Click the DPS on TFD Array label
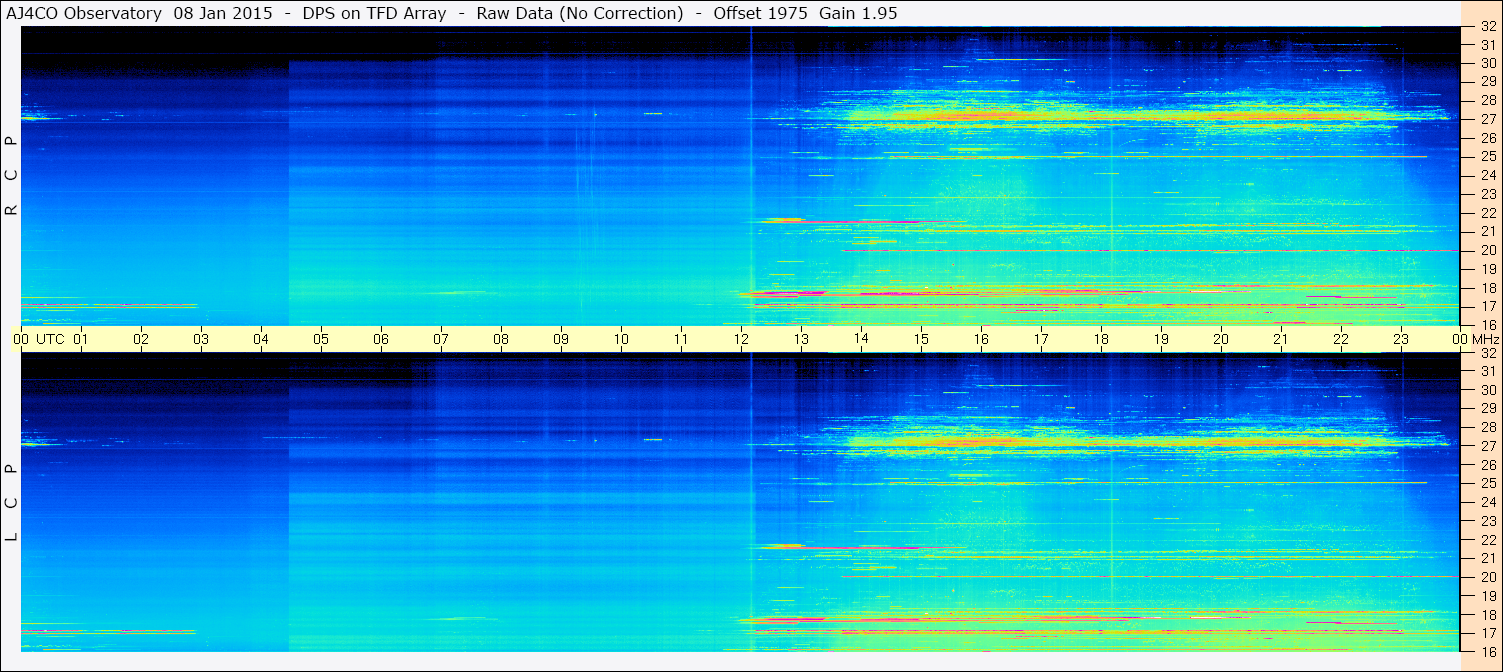The image size is (1503, 672). pyautogui.click(x=375, y=14)
